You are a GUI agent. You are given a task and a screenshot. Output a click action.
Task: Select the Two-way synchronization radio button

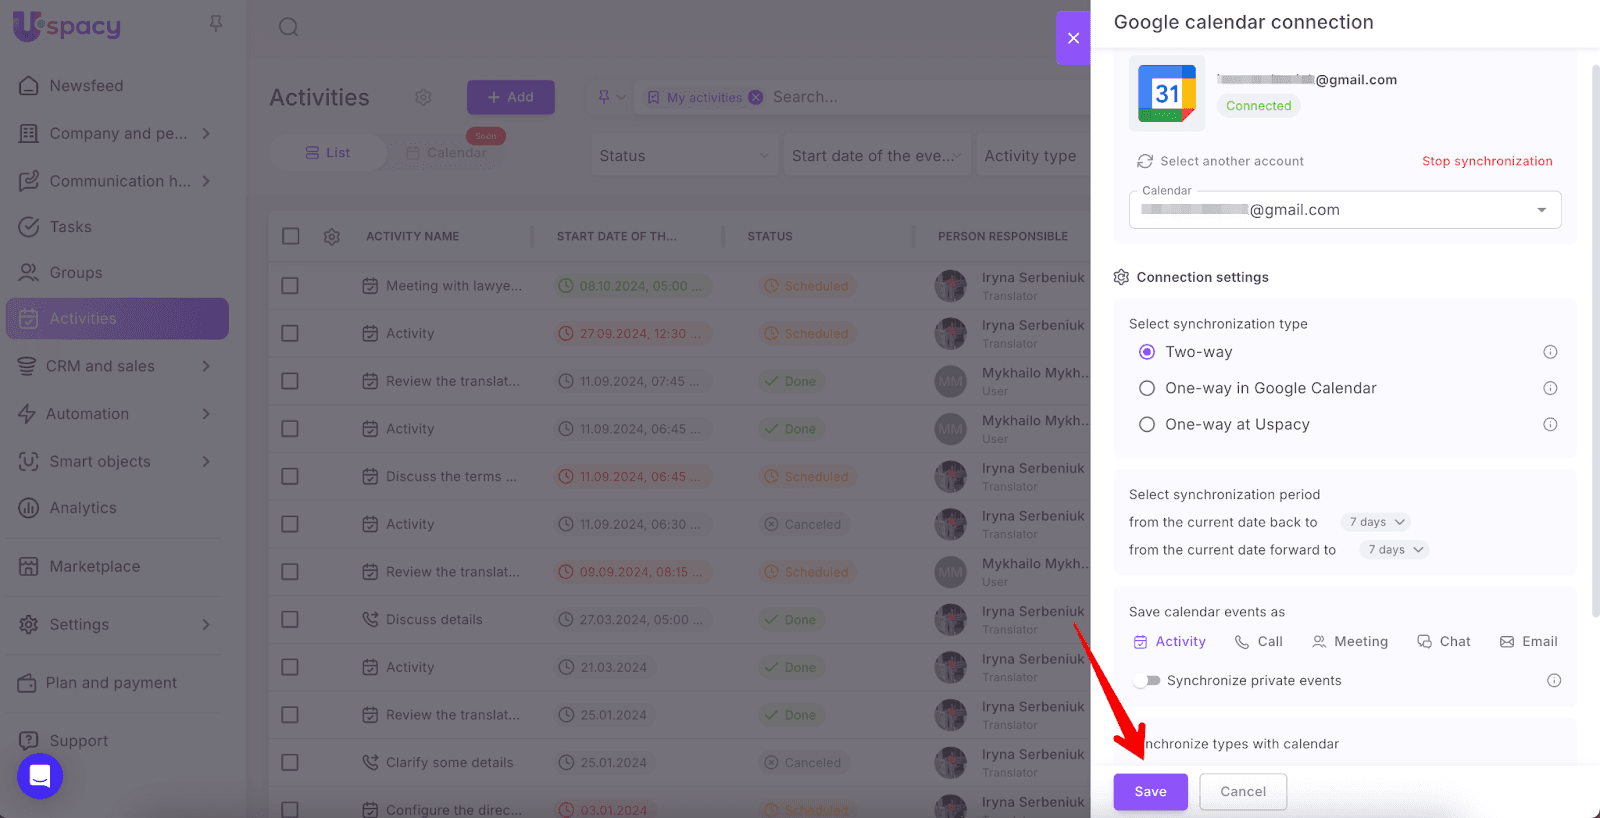tap(1147, 352)
